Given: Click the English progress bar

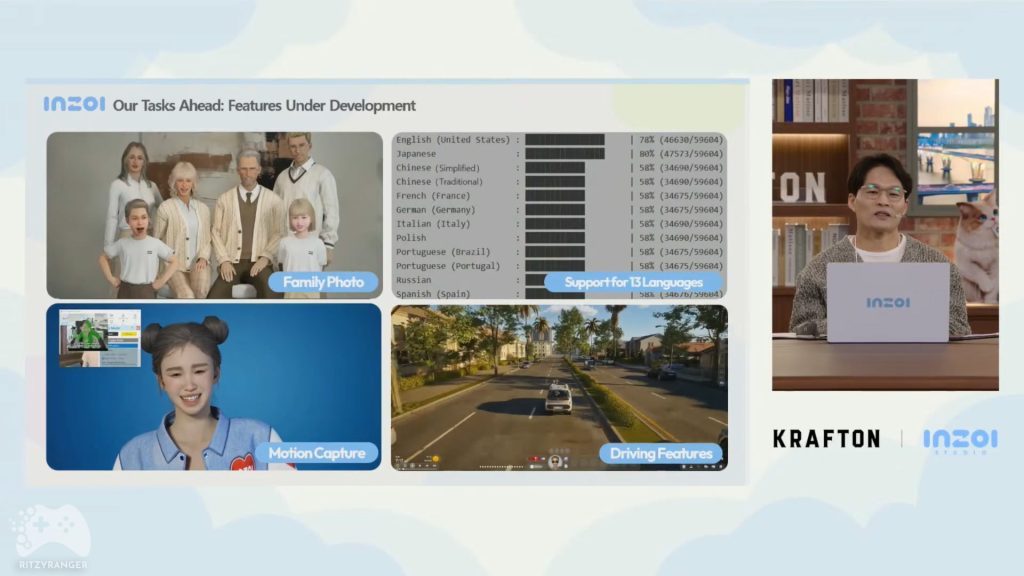Looking at the screenshot, I should click(x=565, y=140).
